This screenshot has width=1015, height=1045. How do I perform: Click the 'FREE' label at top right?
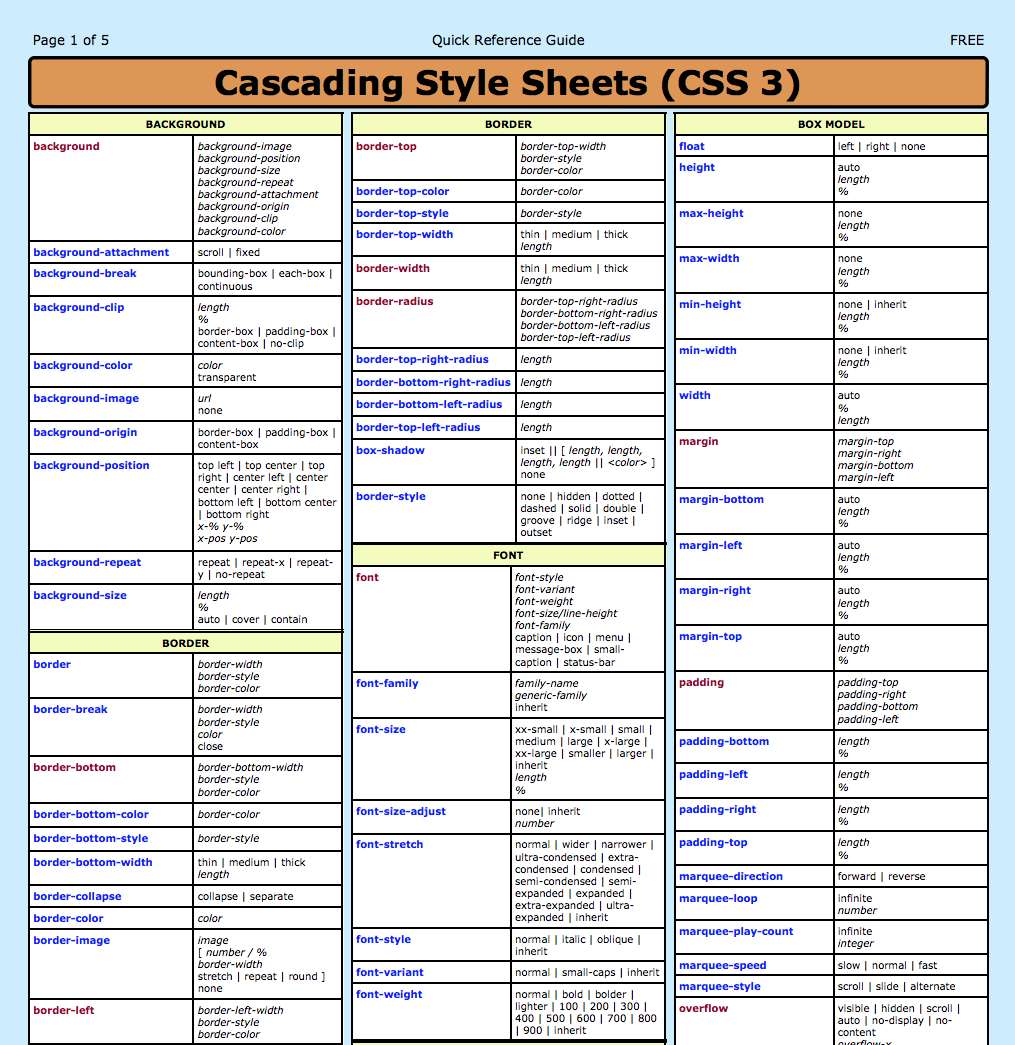pos(966,40)
